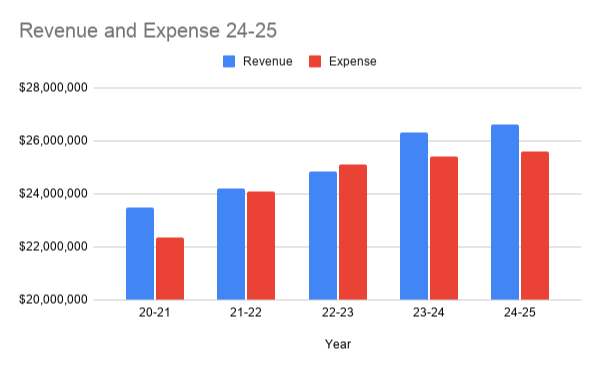Viewport: 600px width, 371px height.
Task: Select the blue Revenue bar for 22-23
Action: [x=323, y=236]
